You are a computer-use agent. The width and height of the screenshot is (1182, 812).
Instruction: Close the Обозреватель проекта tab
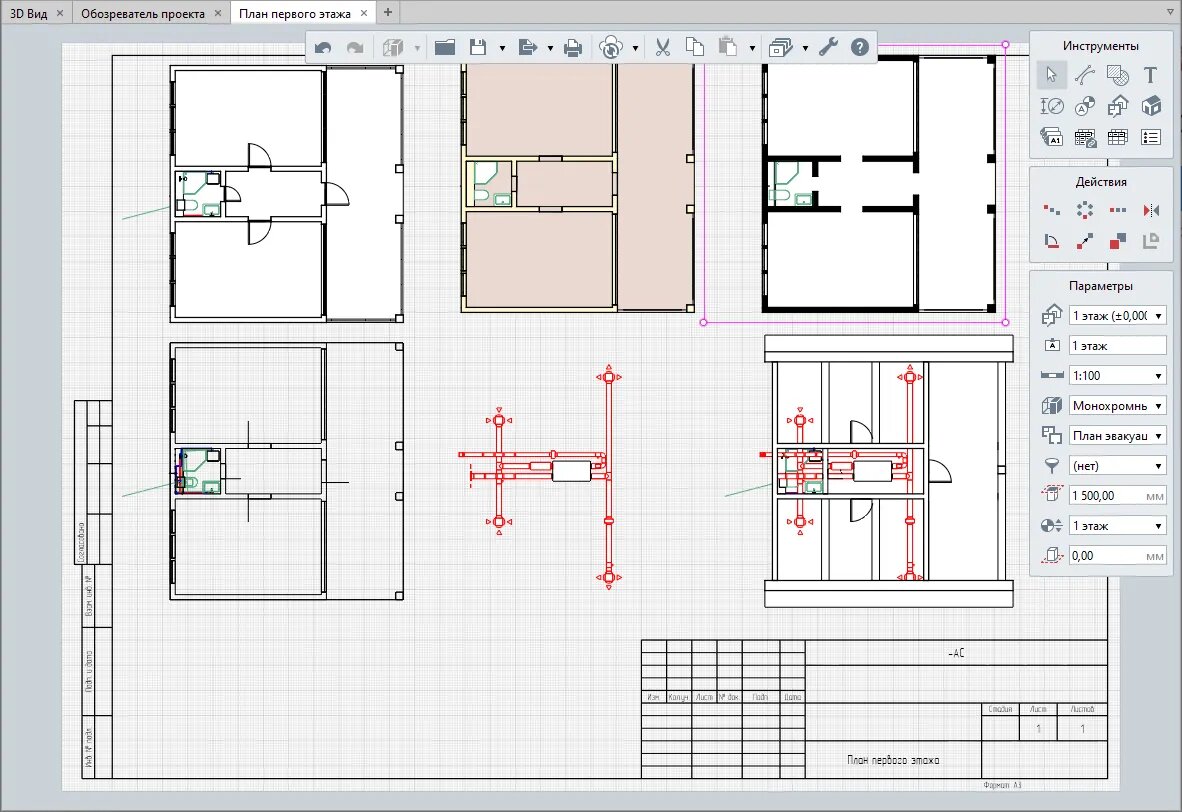218,14
